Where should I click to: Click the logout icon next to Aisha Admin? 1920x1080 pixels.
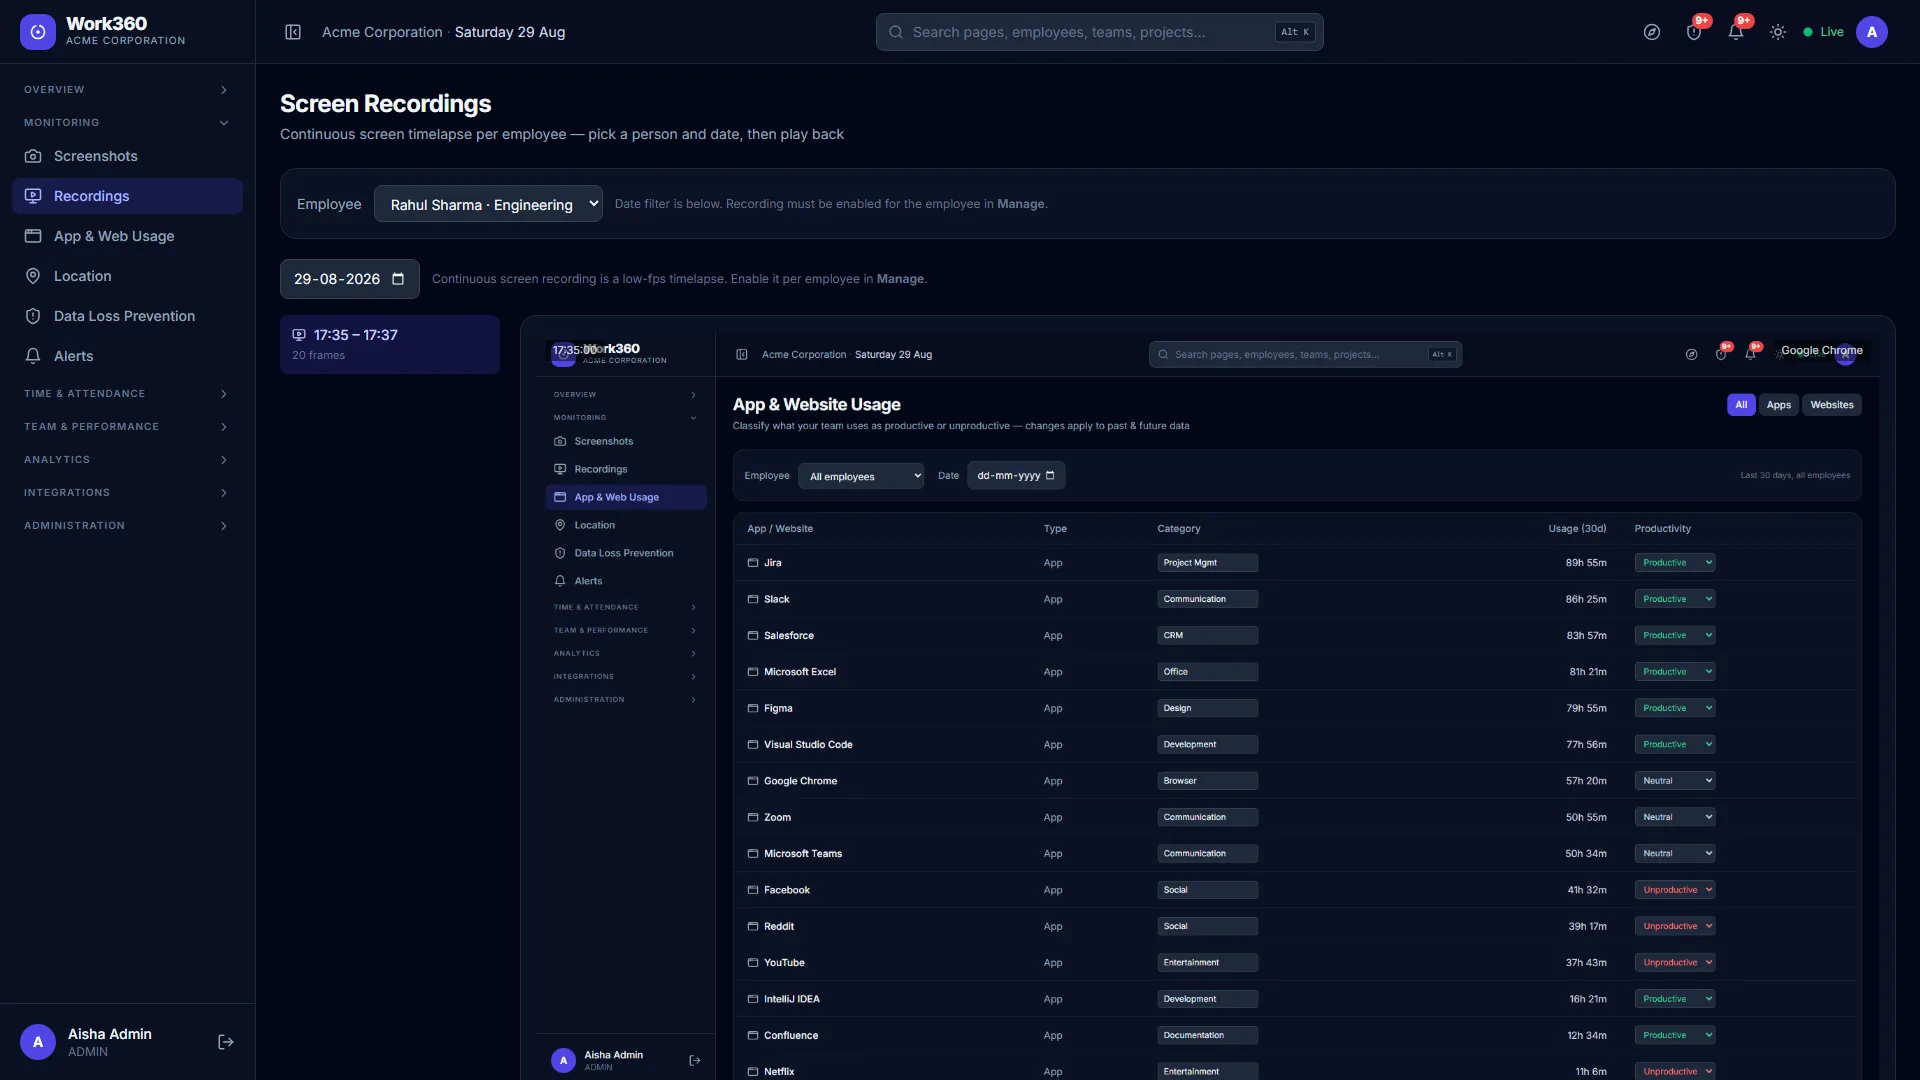pos(226,1042)
